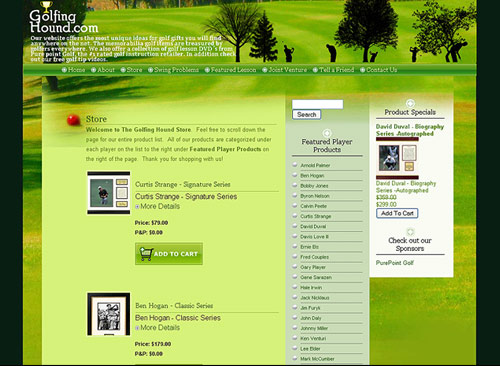Open the Ben Hogan Classic Series thumbnail
Viewport: 500px width, 366px height.
point(109,314)
